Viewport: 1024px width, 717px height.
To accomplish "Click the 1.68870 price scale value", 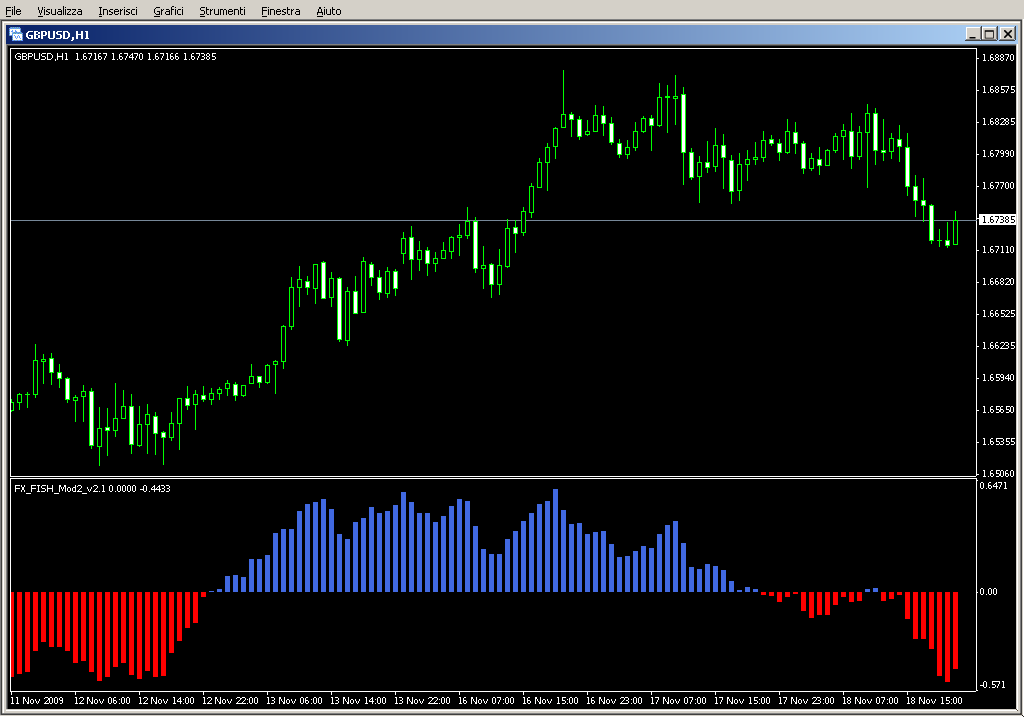I will 999,57.
